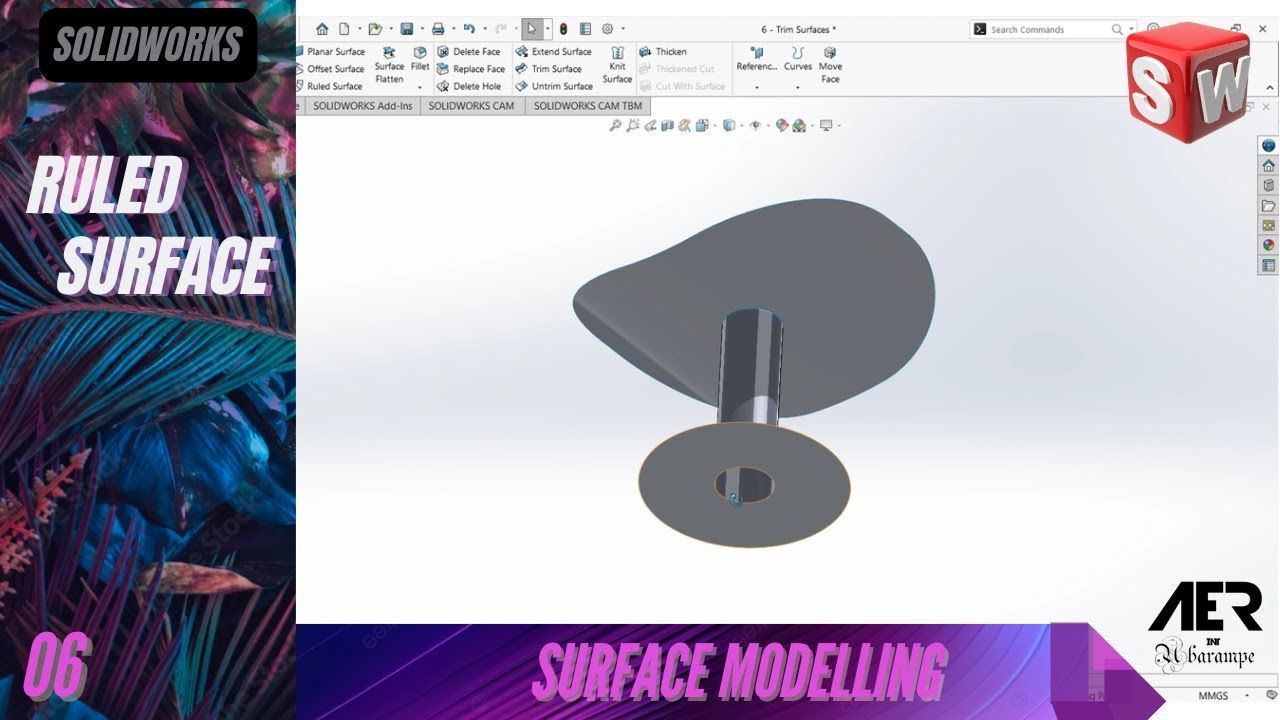Click the Knit Surface tool

pyautogui.click(x=617, y=66)
